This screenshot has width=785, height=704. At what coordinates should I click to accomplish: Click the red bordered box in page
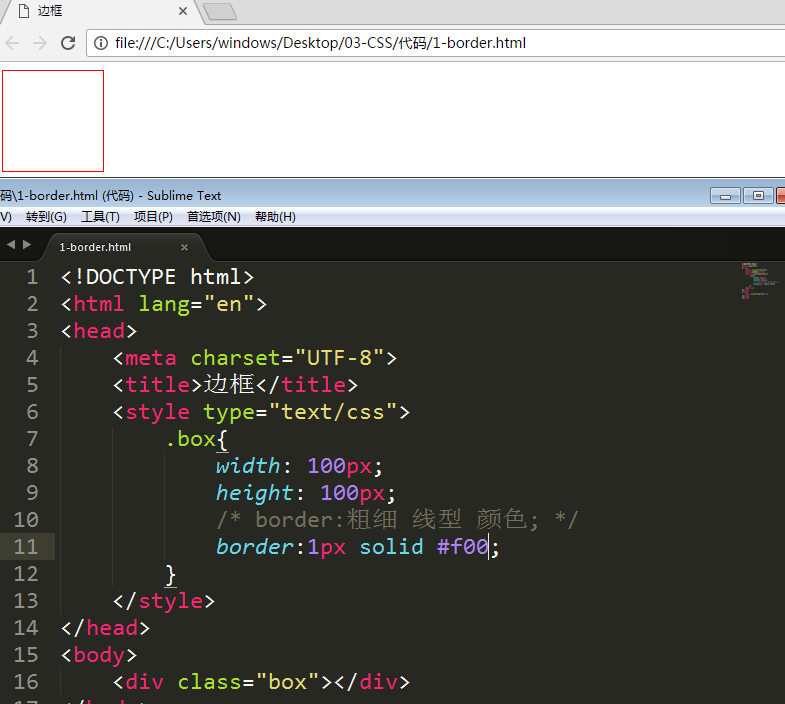pyautogui.click(x=53, y=121)
